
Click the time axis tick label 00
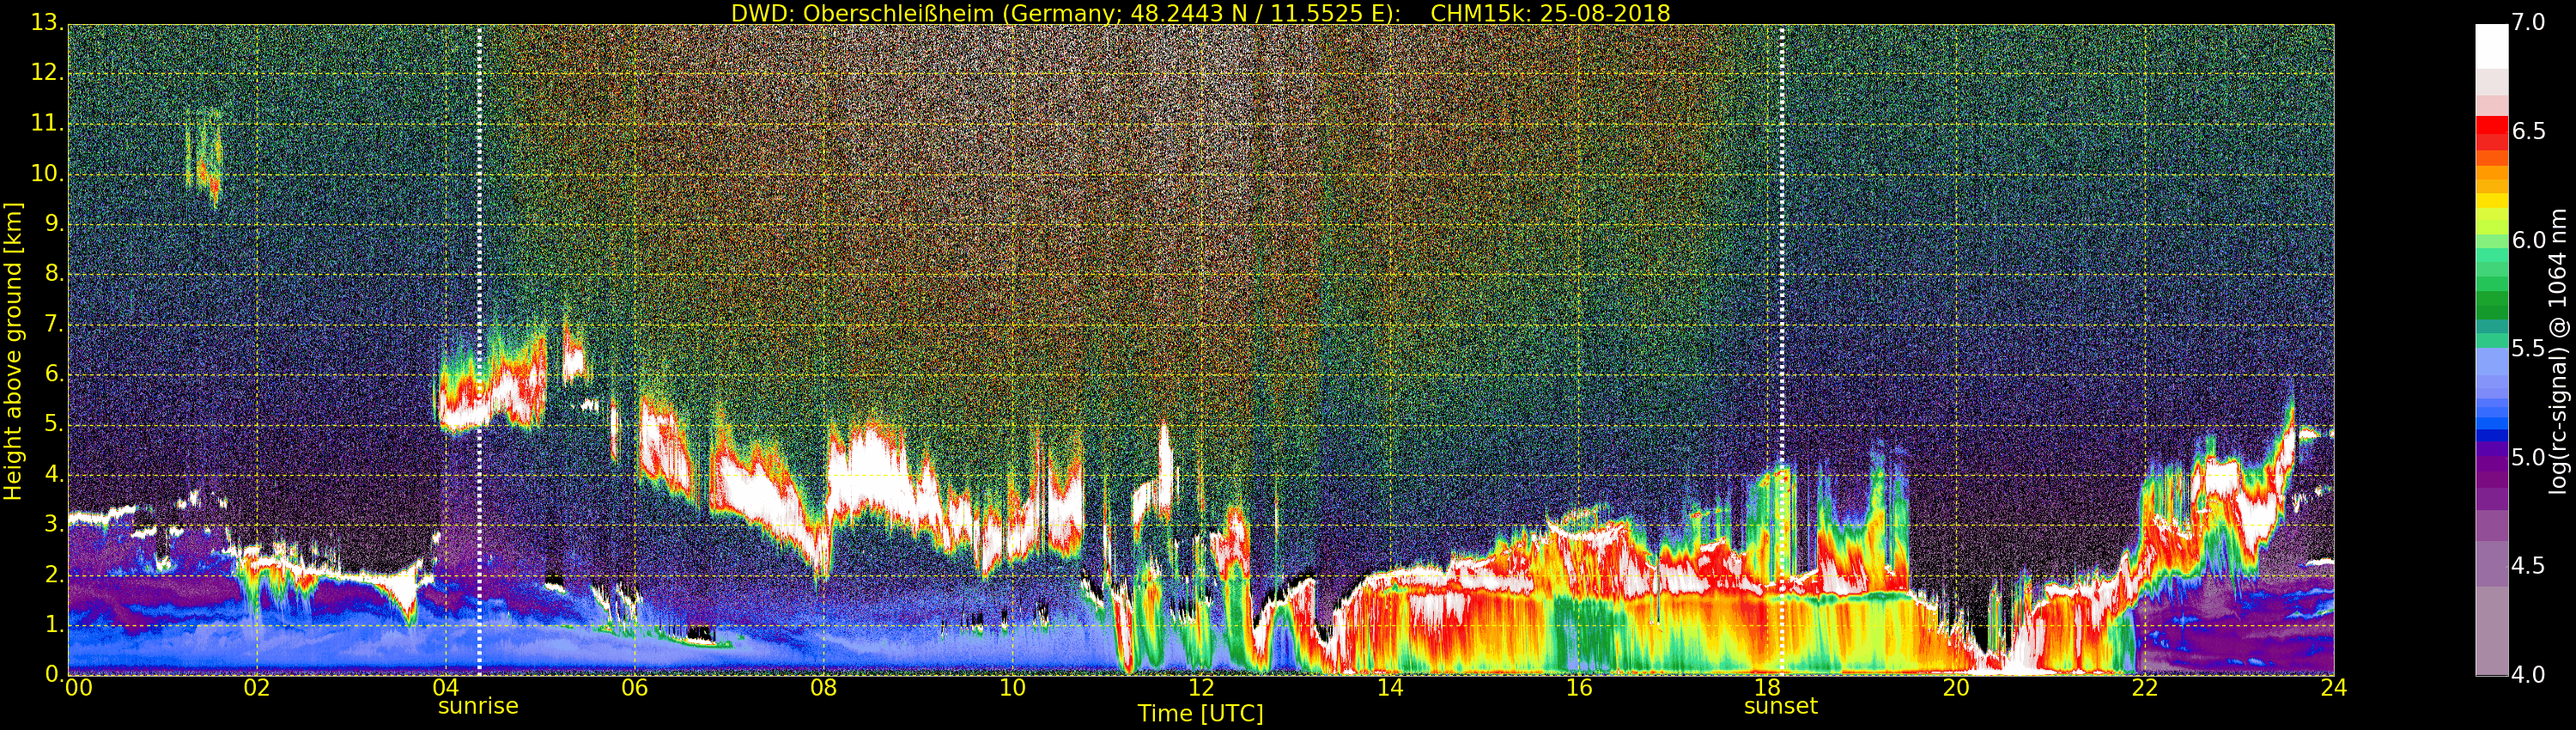77,688
